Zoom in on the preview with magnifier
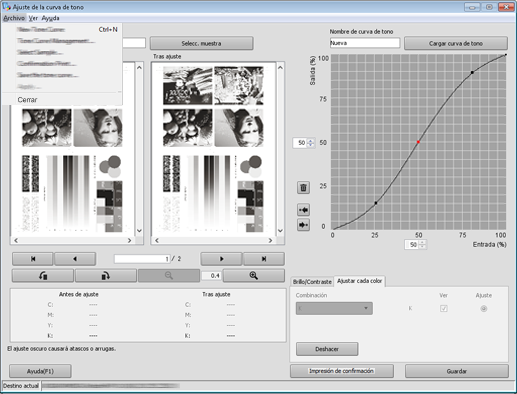The height and width of the screenshot is (394, 517). coord(254,276)
